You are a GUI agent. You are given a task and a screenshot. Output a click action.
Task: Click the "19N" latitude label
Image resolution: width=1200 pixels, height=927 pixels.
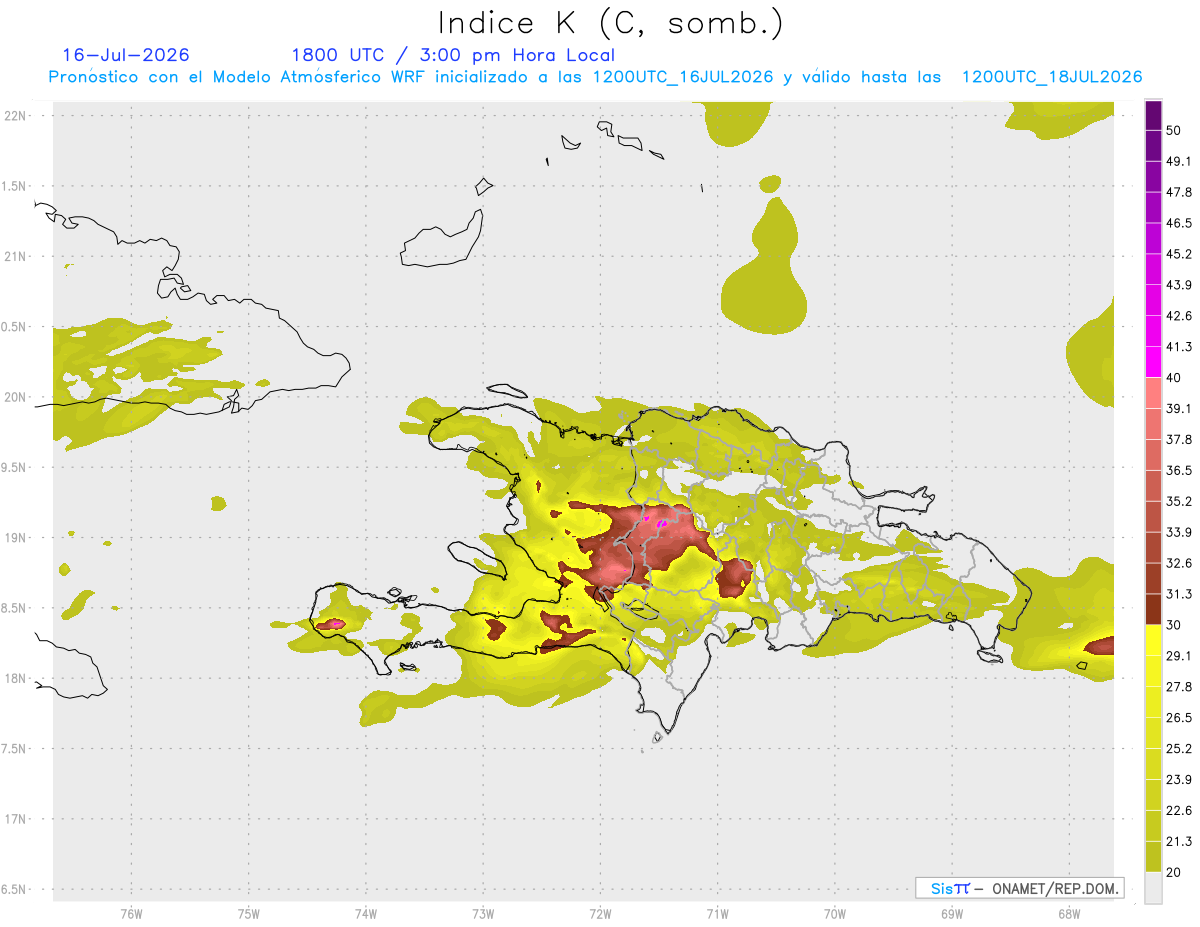17,538
